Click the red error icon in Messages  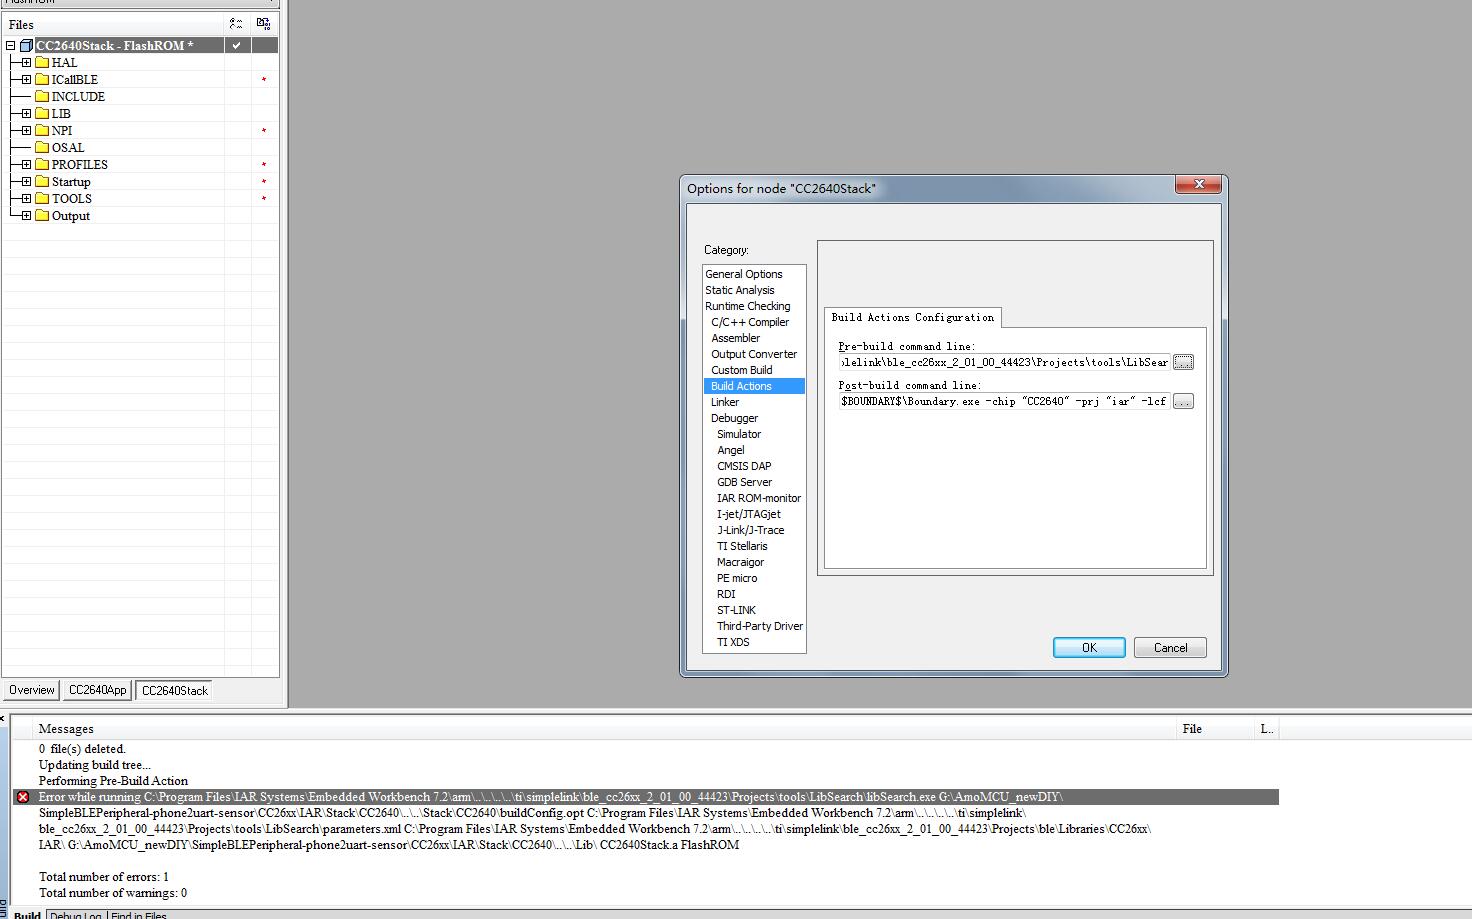tap(22, 797)
